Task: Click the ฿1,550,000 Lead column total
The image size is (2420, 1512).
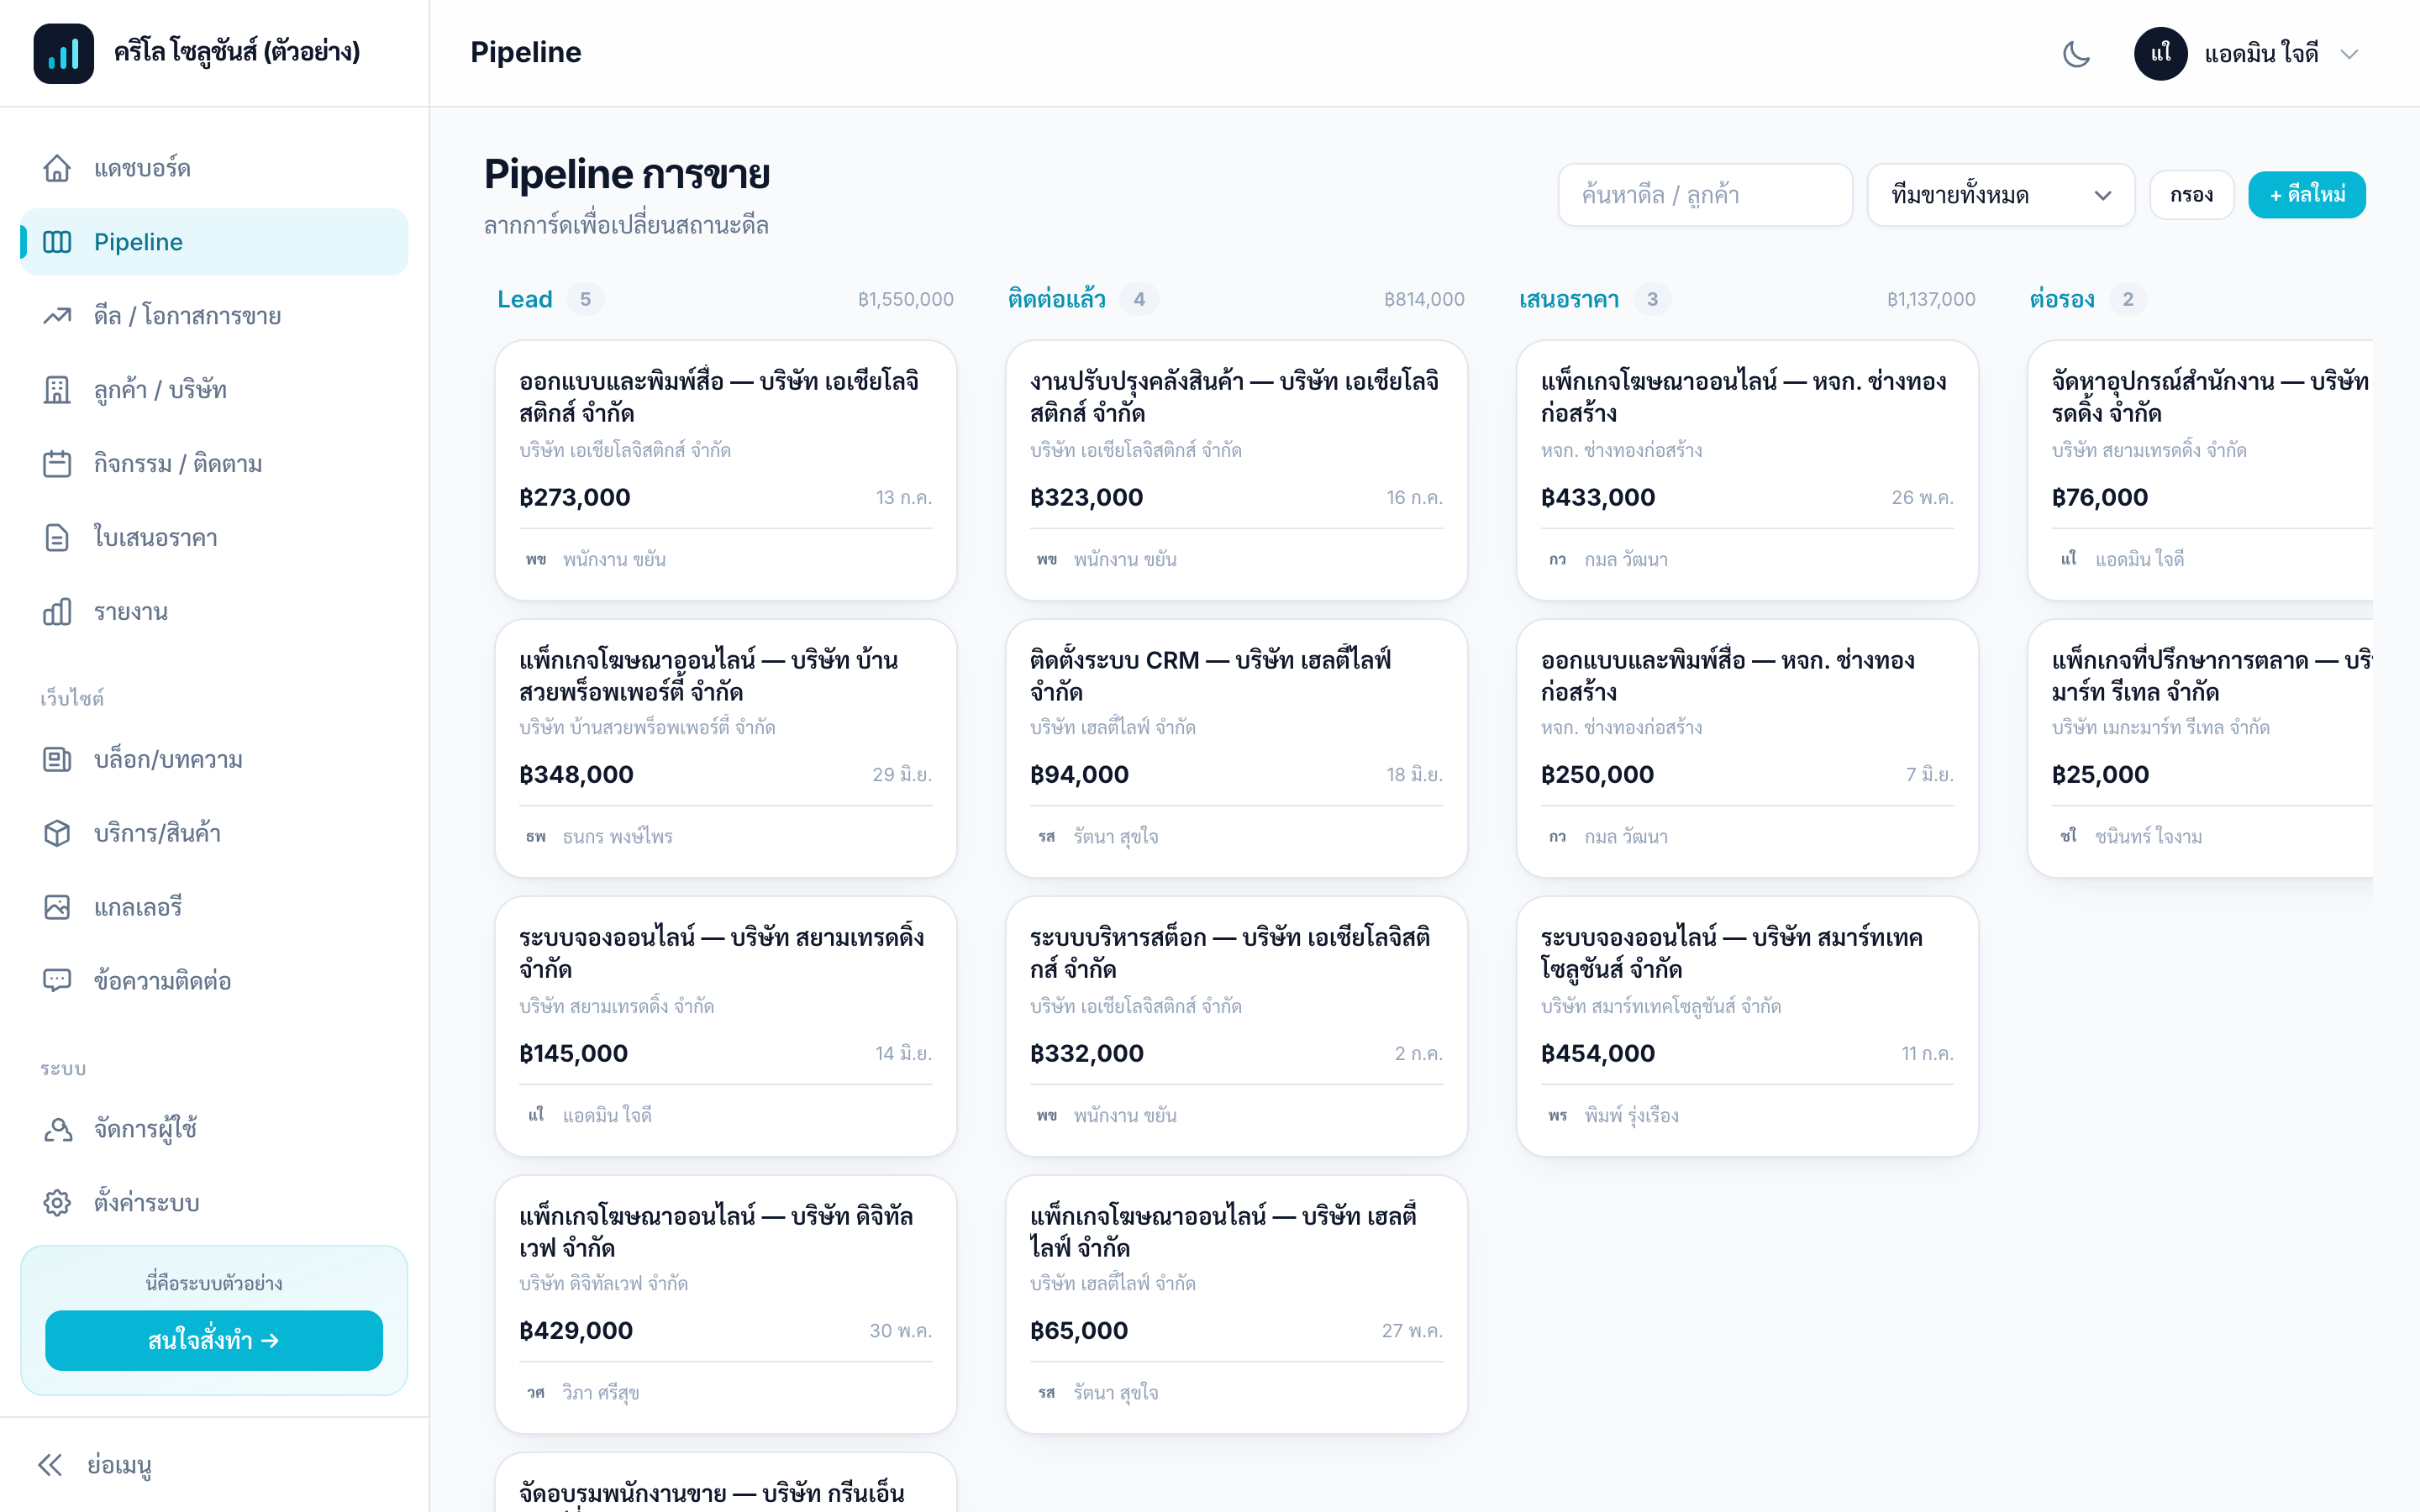Action: (x=906, y=299)
